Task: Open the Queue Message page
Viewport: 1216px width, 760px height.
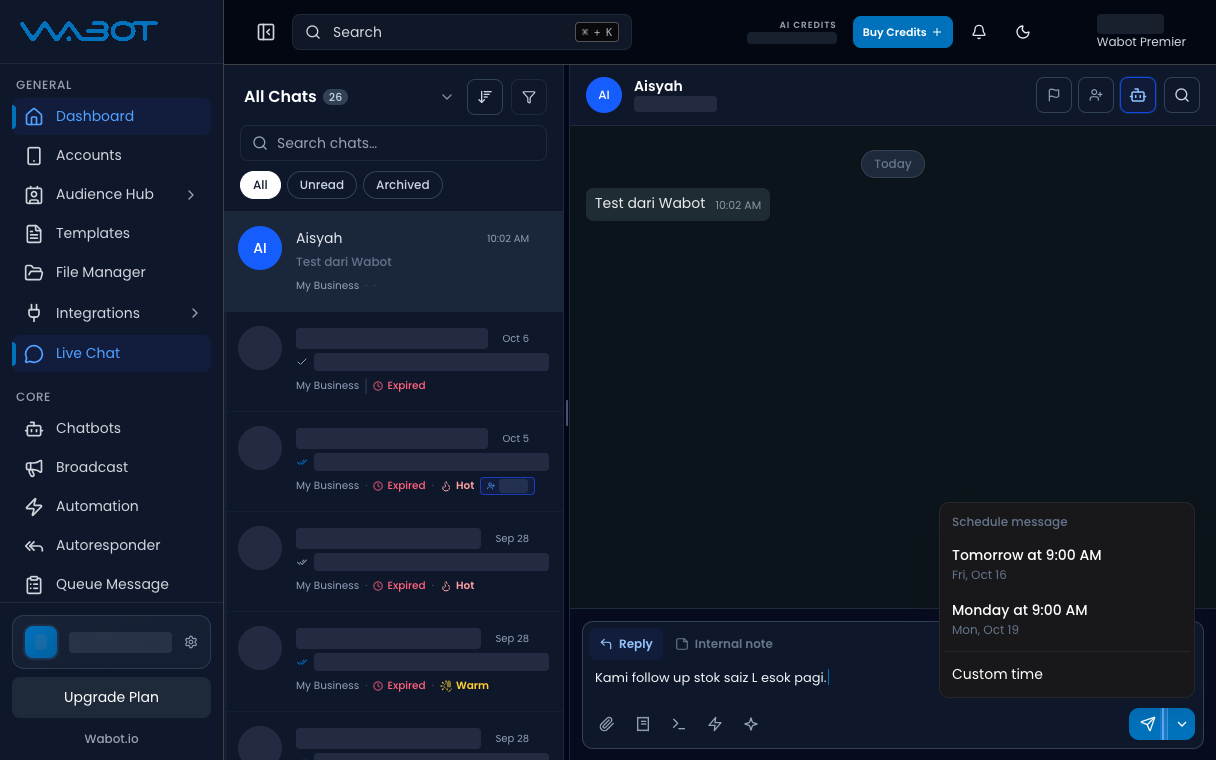Action: pyautogui.click(x=111, y=584)
